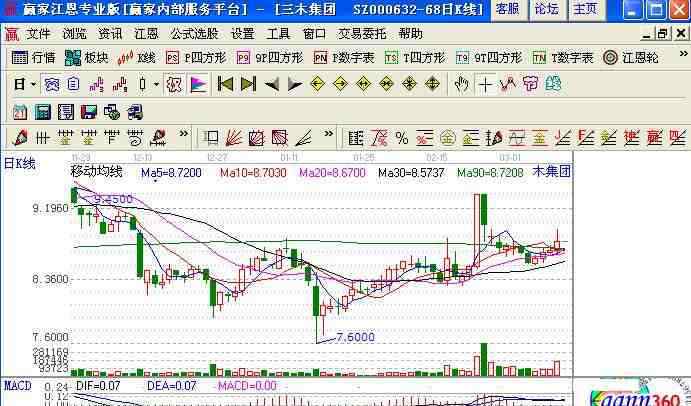Screen dimensions: 691x406
Task: Open the 文件 menu
Action: tap(38, 34)
